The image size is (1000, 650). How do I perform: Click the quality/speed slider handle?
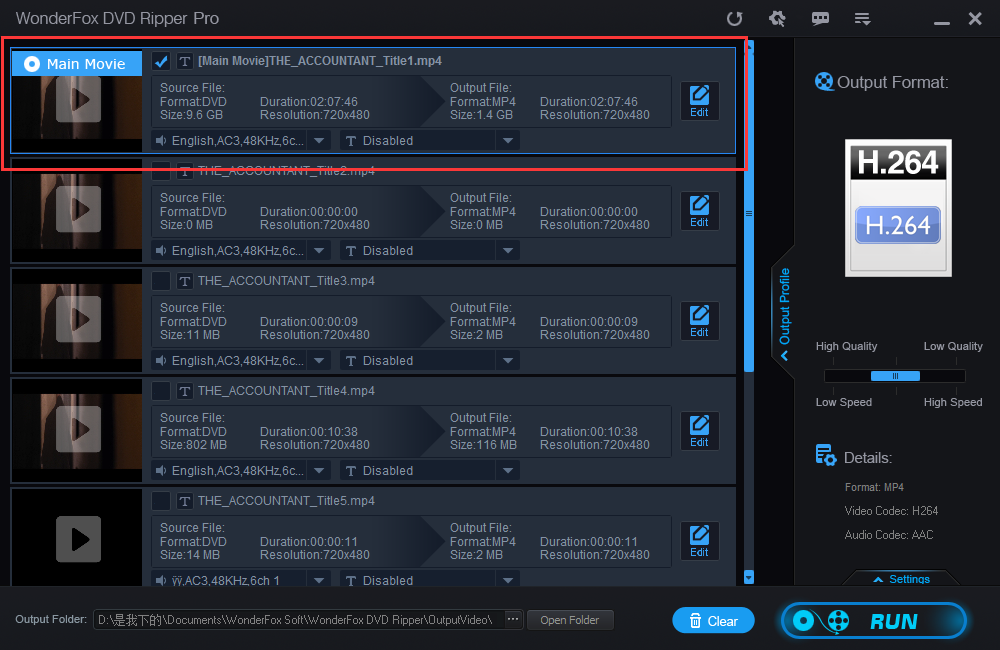click(895, 376)
